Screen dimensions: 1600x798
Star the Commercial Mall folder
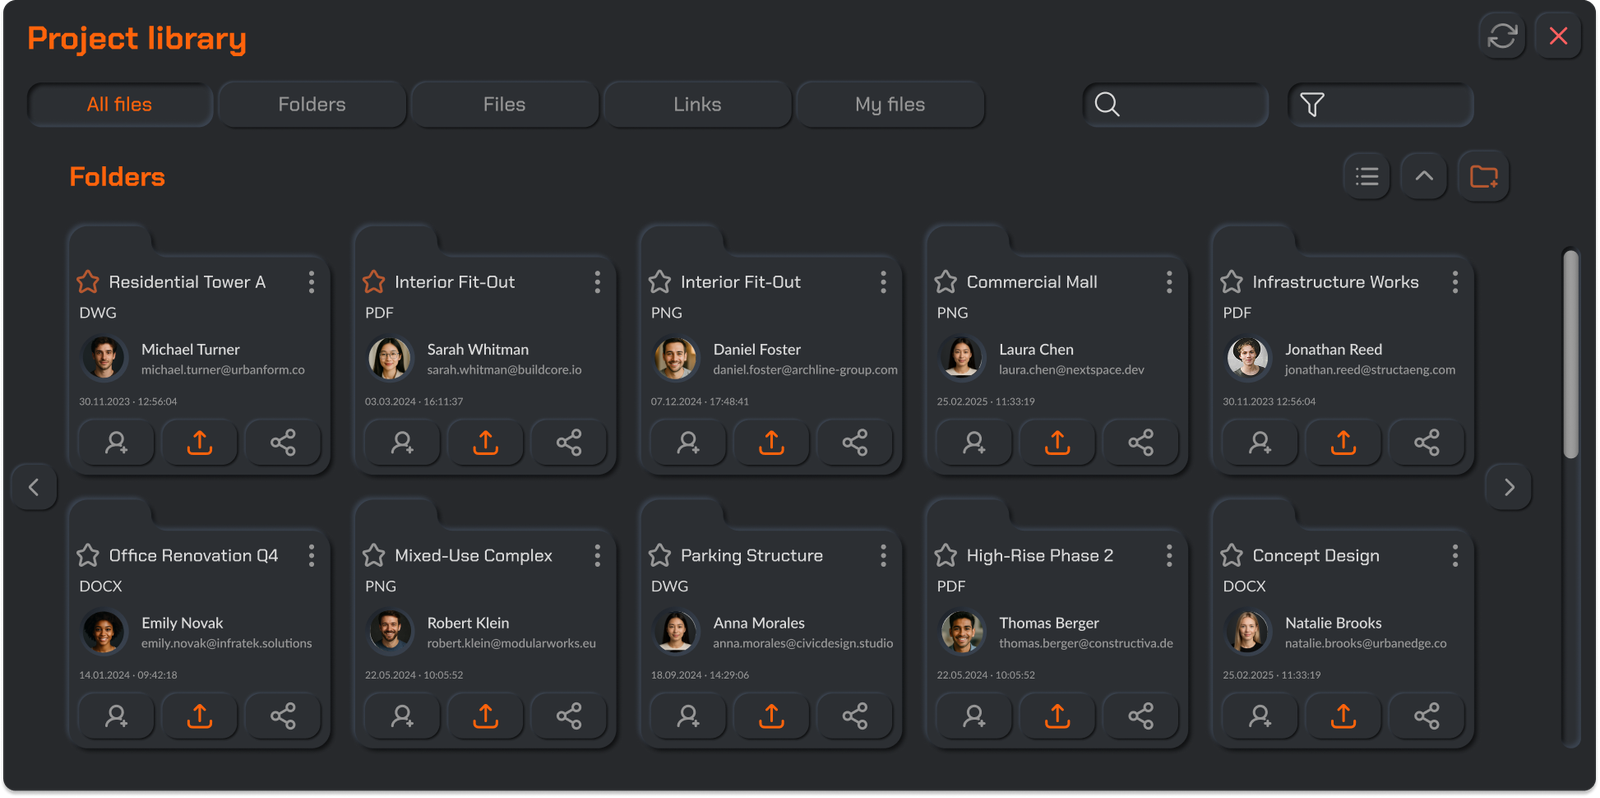click(x=946, y=282)
